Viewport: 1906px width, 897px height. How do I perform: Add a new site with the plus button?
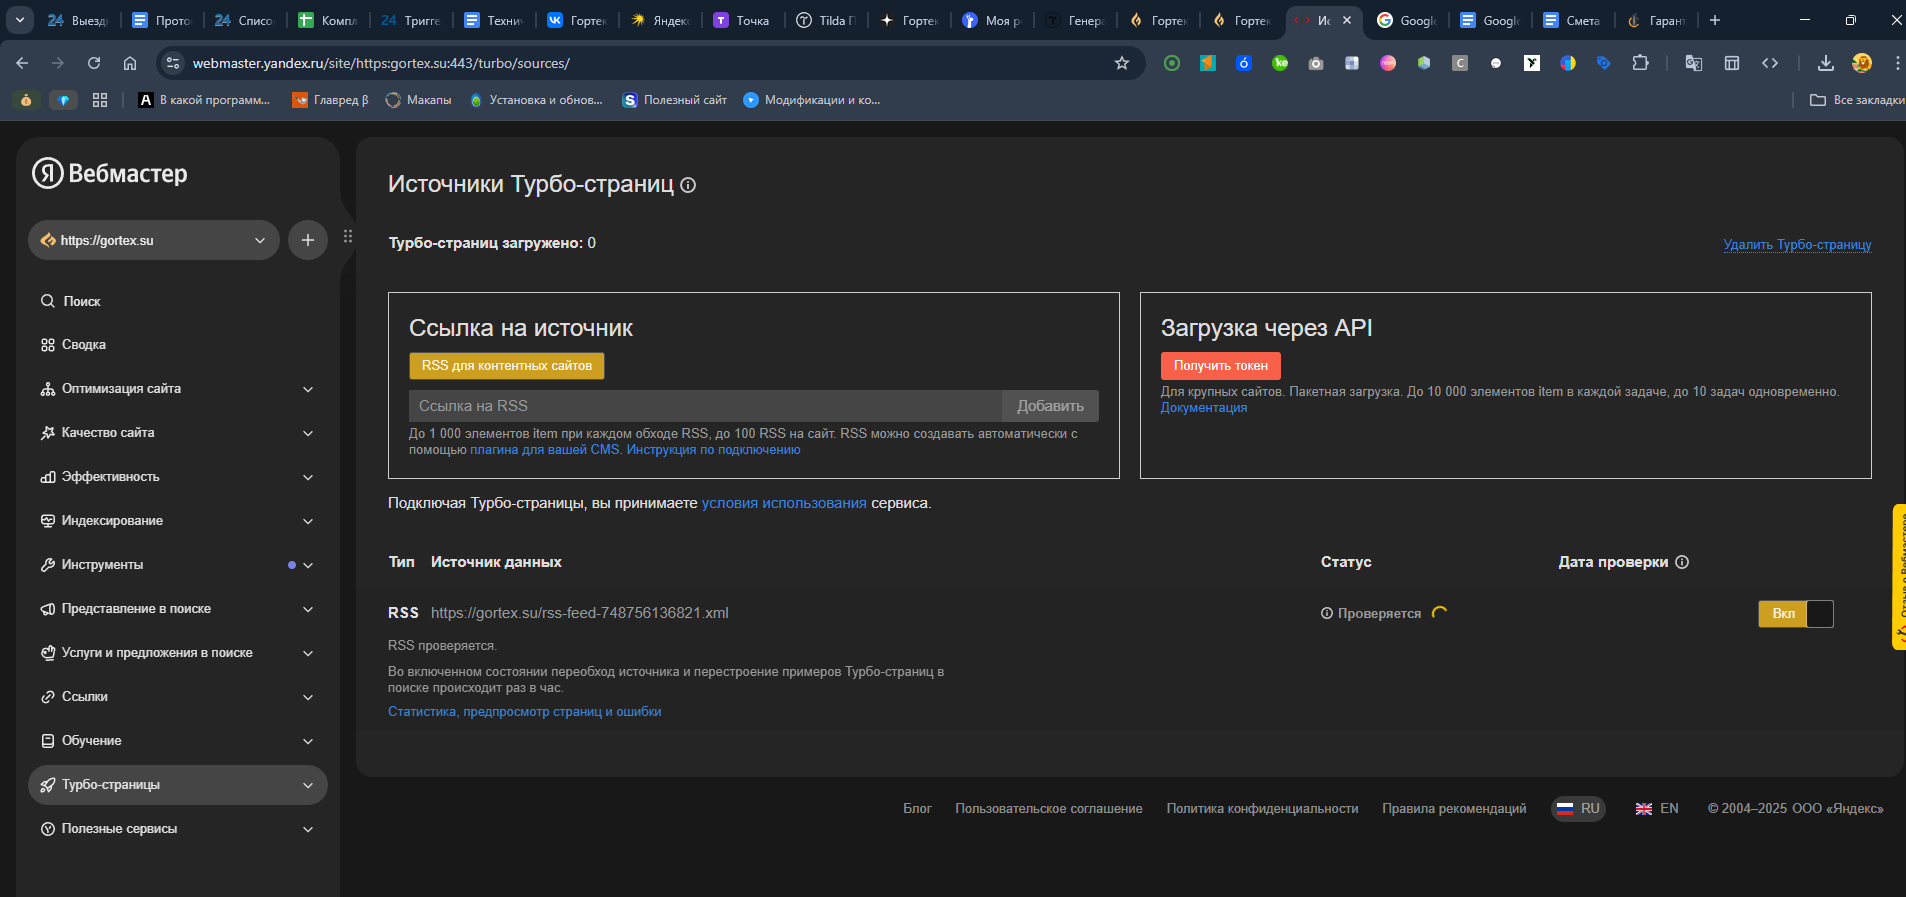coord(308,240)
